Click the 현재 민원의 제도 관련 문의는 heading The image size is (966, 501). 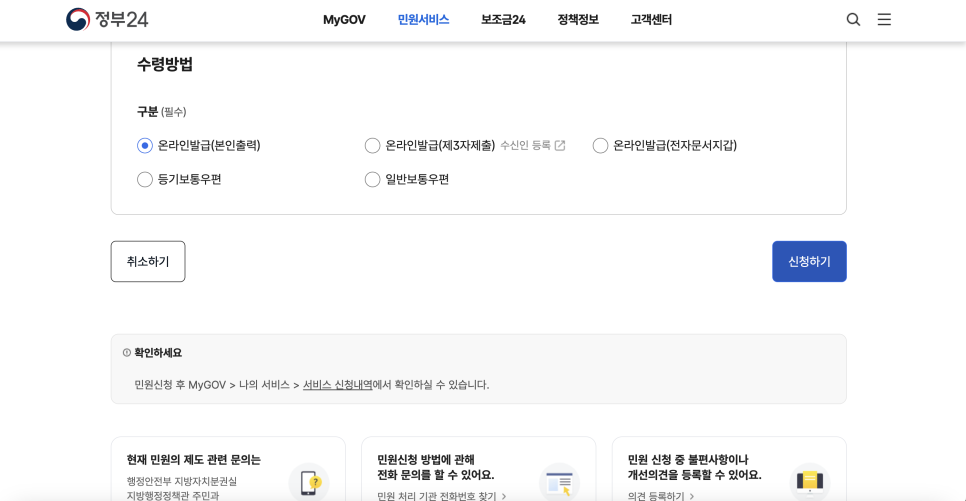(193, 460)
